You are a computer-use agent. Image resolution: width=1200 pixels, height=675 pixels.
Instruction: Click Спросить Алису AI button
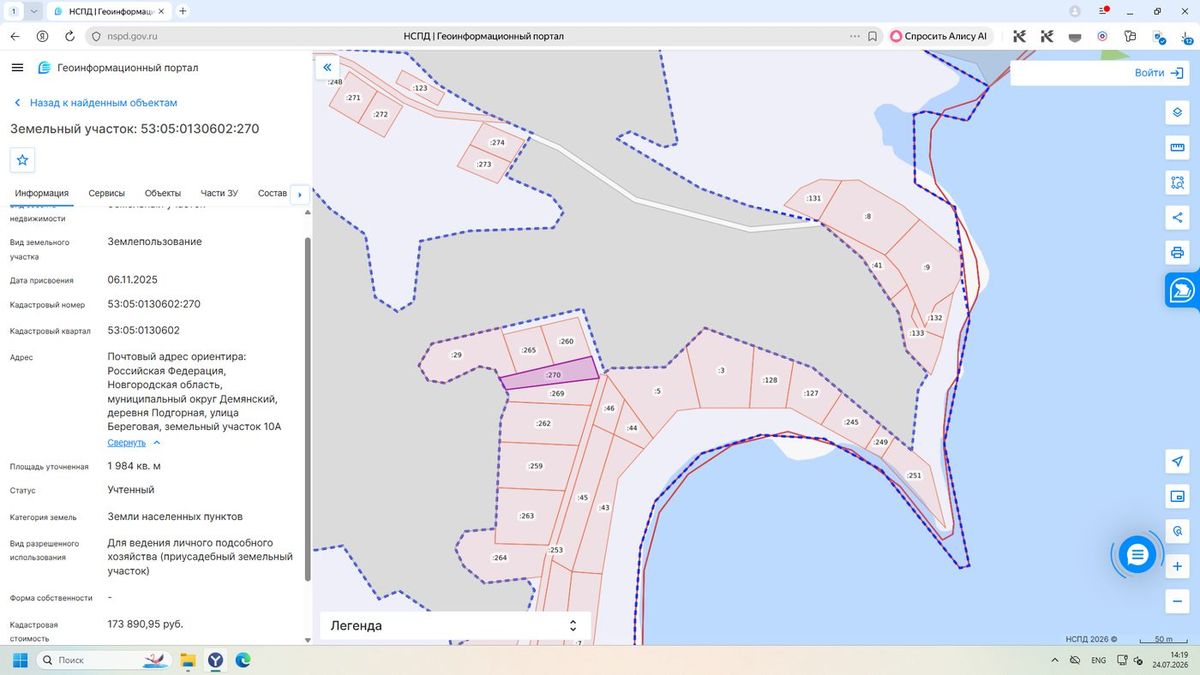[939, 36]
